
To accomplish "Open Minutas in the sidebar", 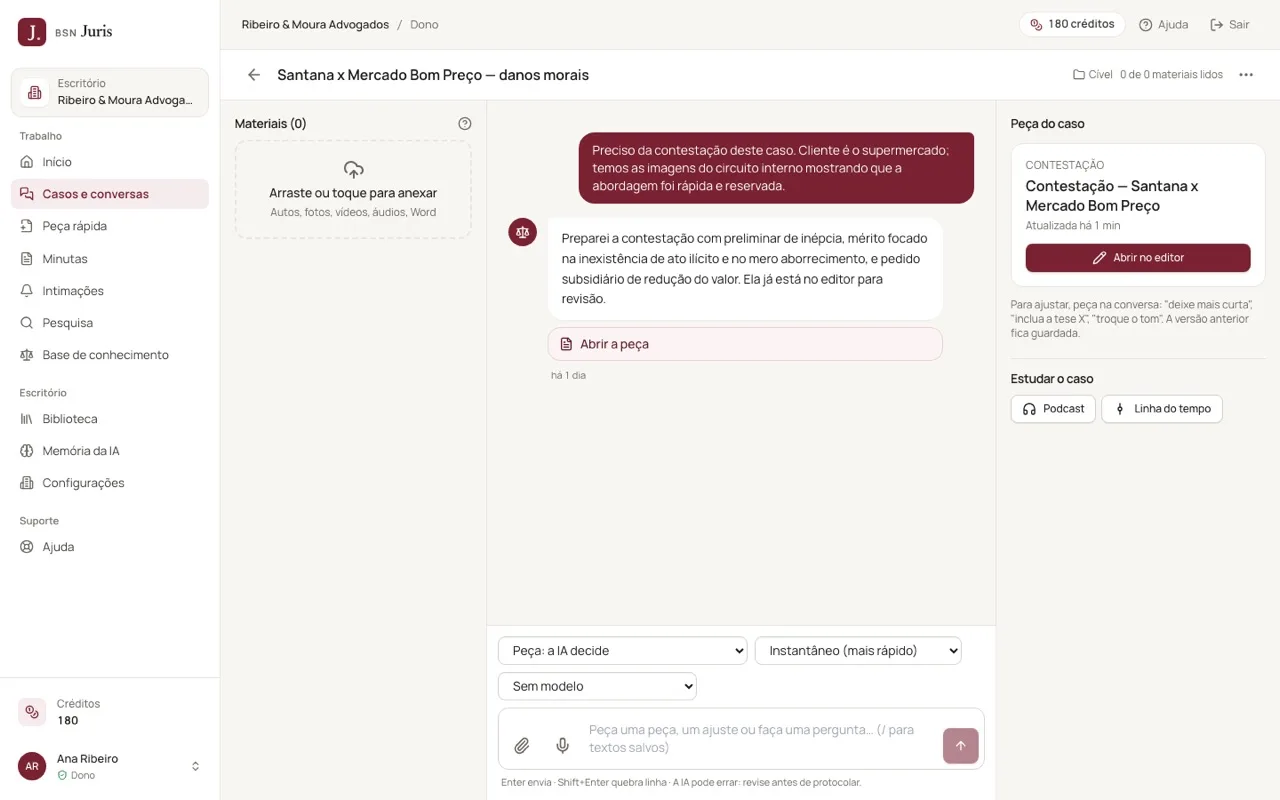I will pos(110,259).
